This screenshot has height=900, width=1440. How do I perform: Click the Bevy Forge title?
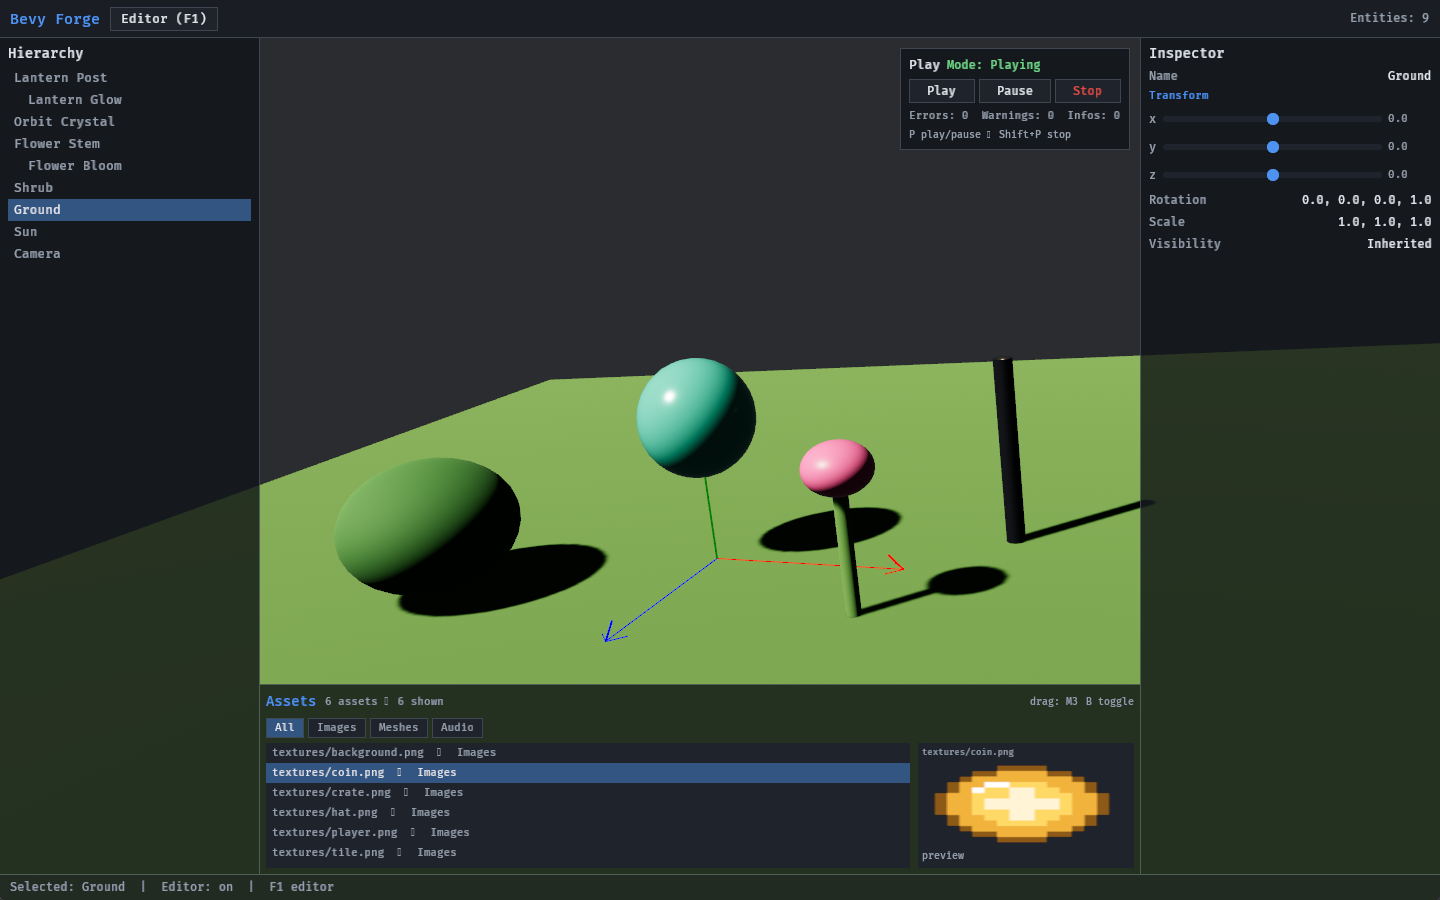[55, 19]
